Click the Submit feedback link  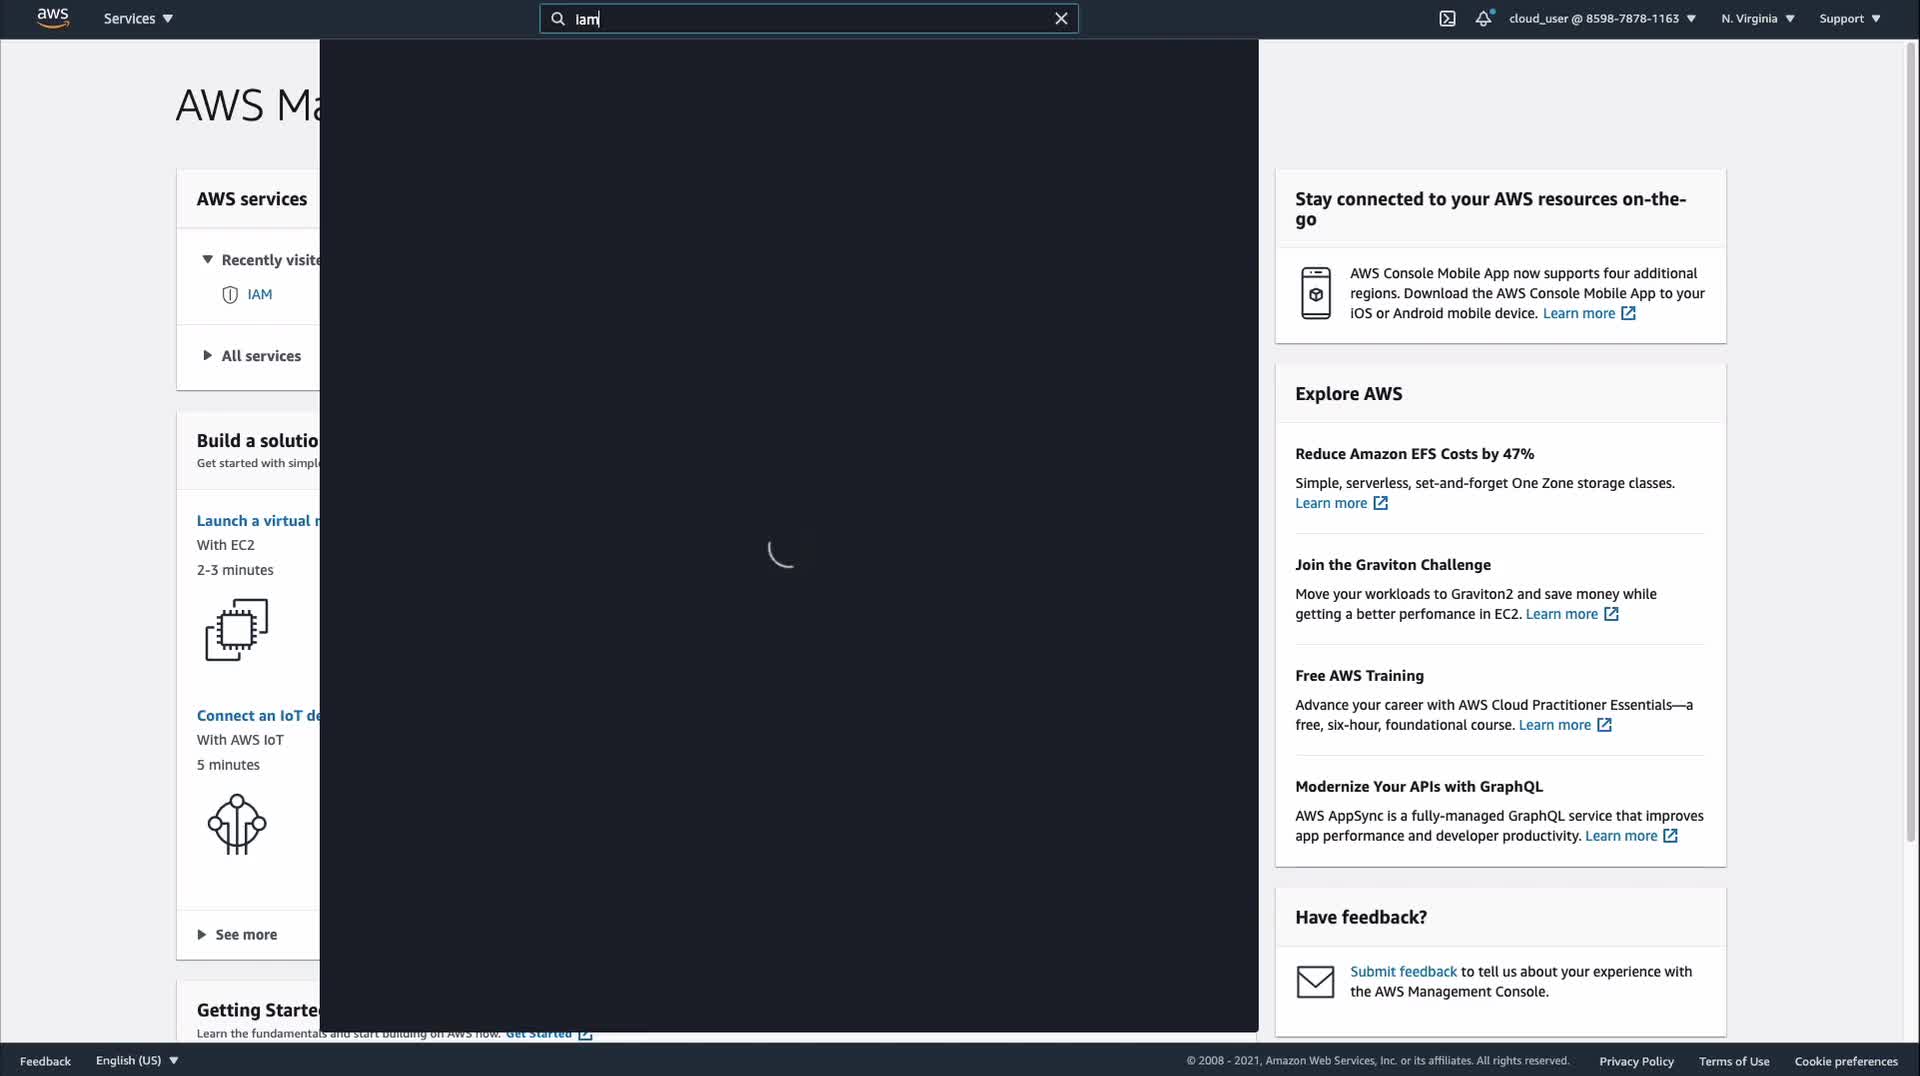(1403, 971)
